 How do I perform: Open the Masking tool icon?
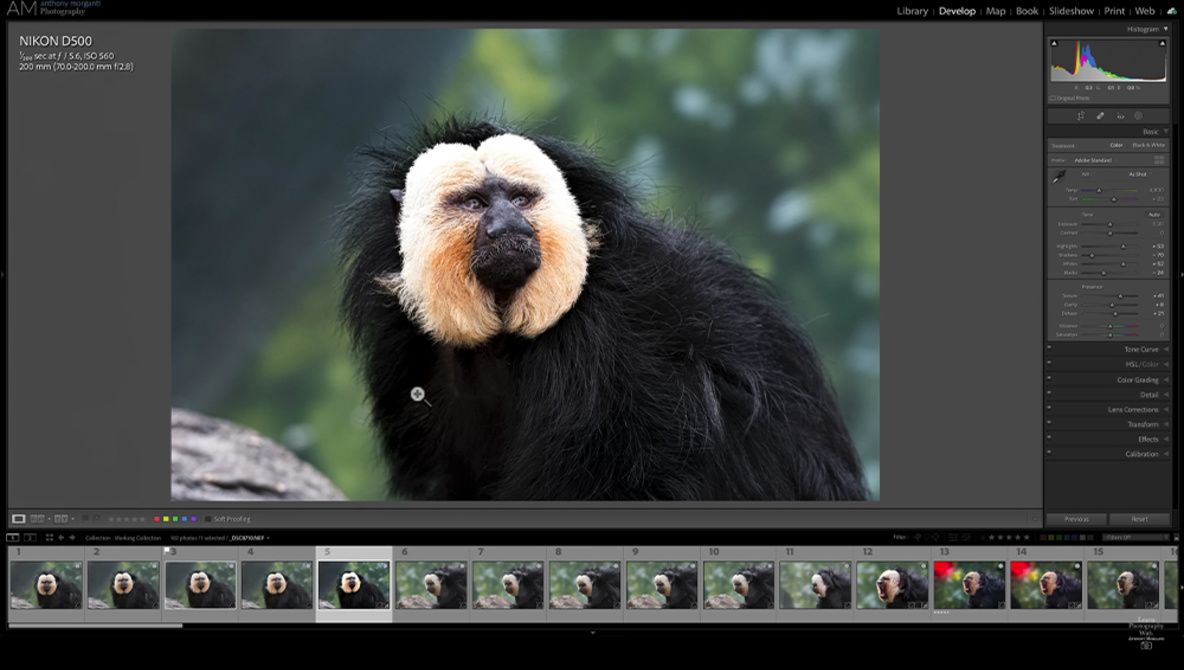point(1139,116)
